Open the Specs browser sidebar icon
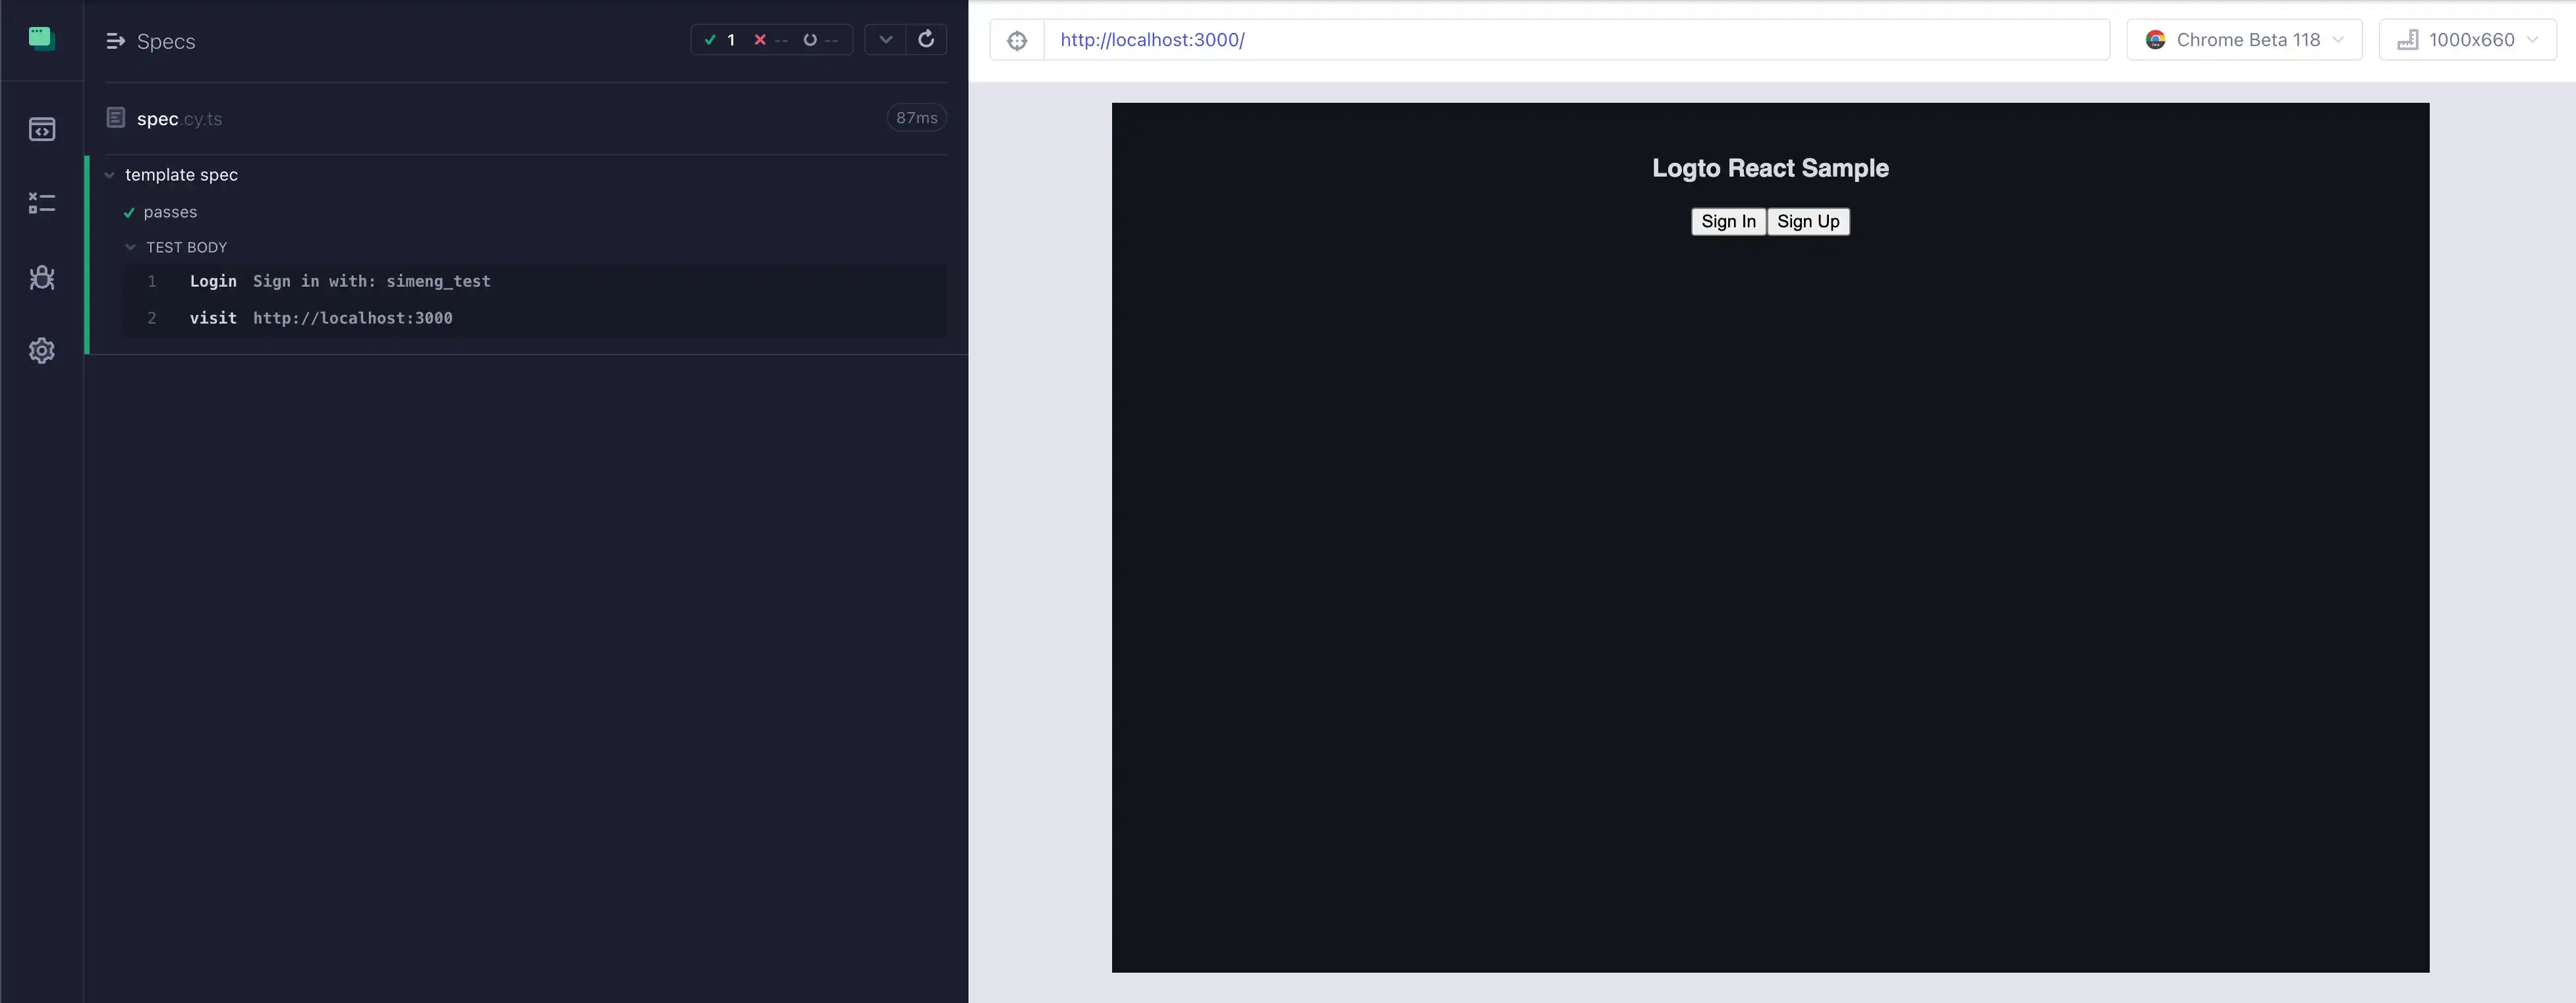Image resolution: width=2576 pixels, height=1003 pixels. pyautogui.click(x=42, y=129)
